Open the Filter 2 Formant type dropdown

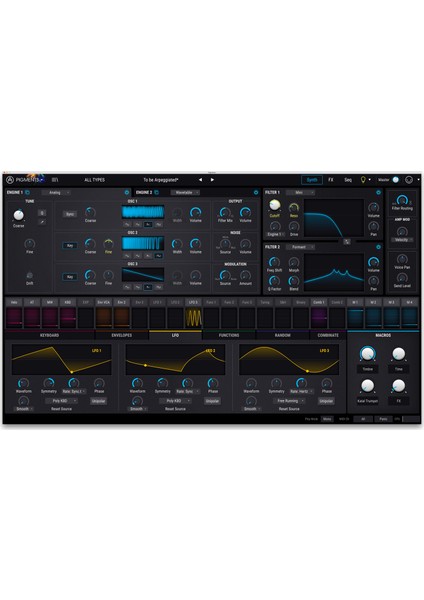click(x=300, y=247)
